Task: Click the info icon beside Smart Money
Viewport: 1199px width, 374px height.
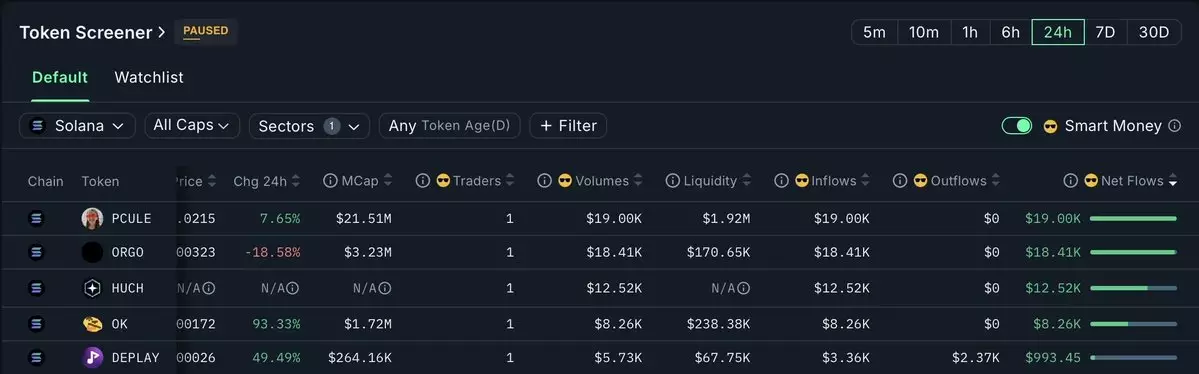Action: (1175, 126)
